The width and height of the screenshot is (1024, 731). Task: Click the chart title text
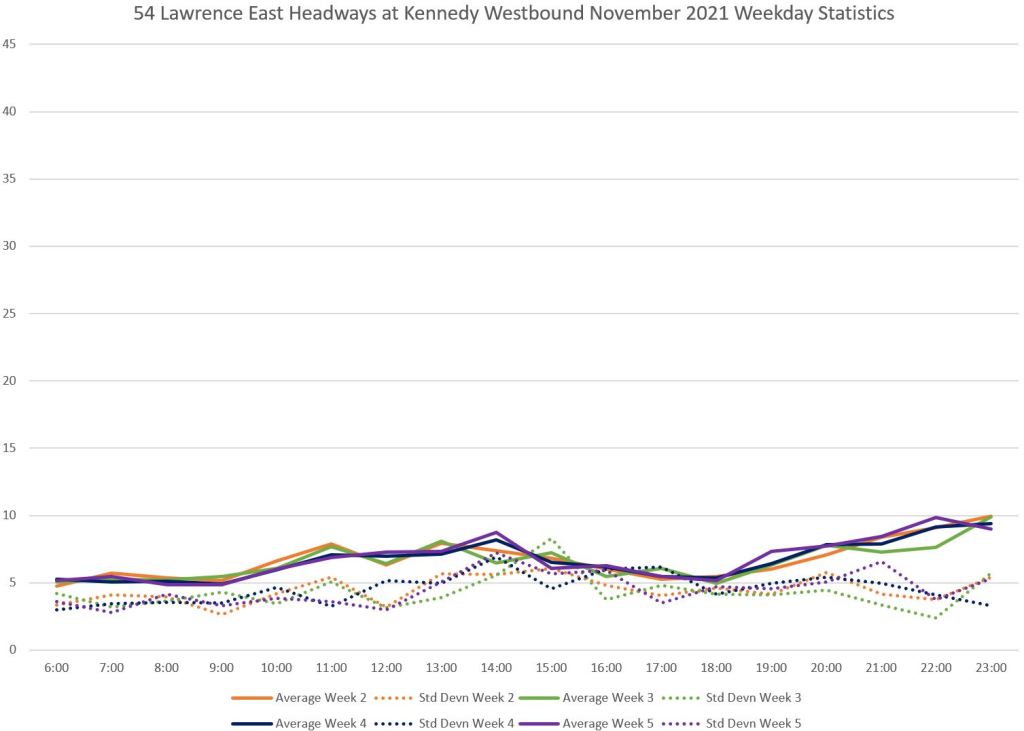pos(514,15)
